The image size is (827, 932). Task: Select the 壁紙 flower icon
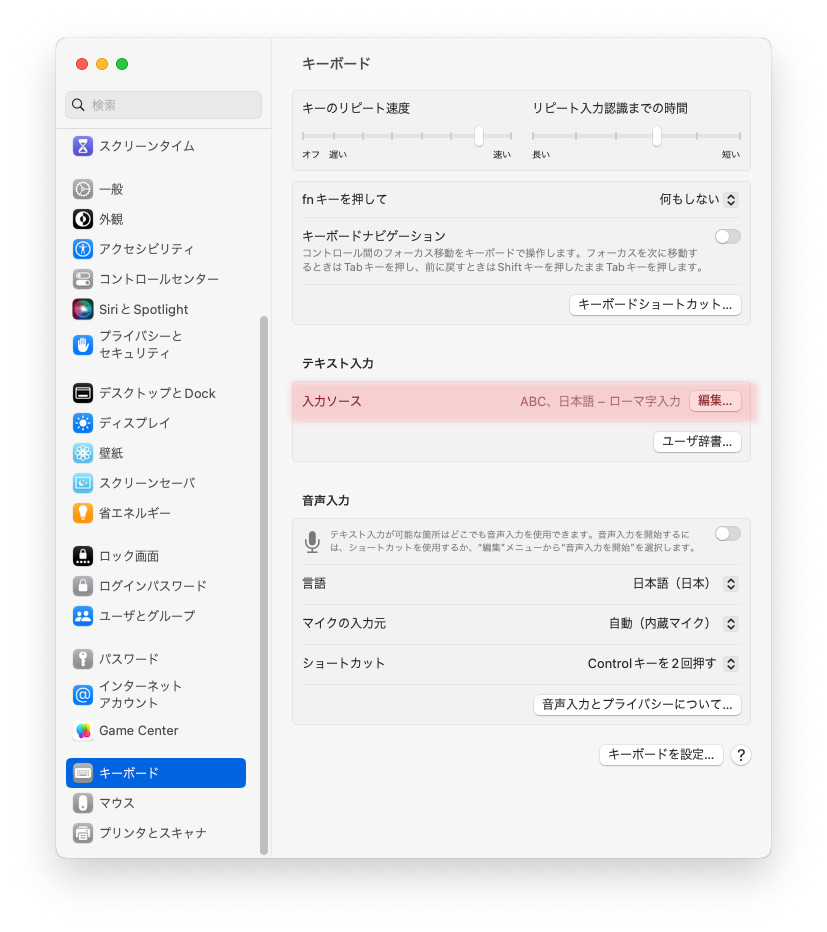coord(83,453)
